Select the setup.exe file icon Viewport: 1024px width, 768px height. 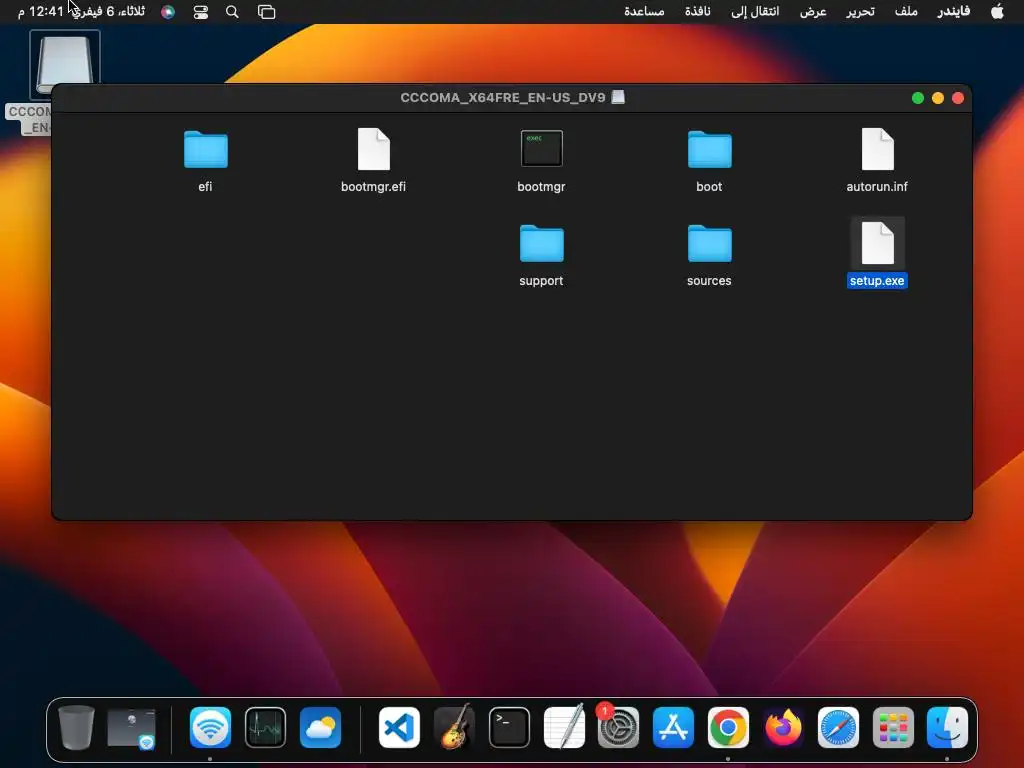877,243
